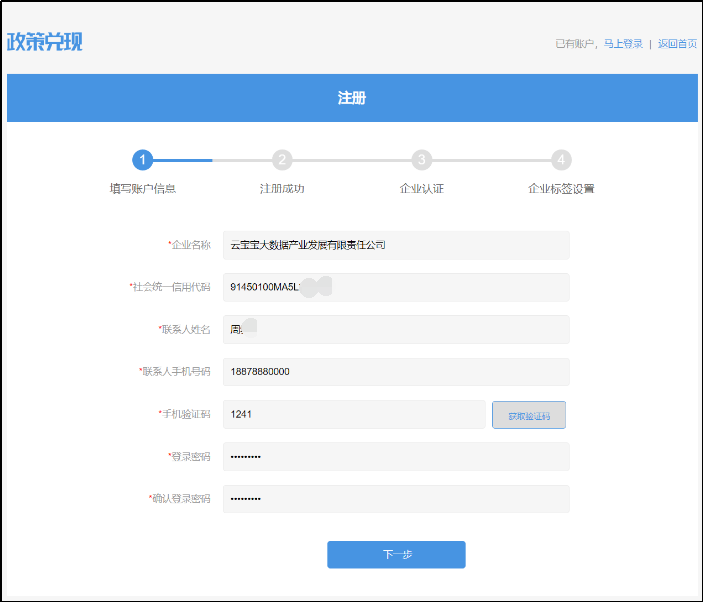The width and height of the screenshot is (703, 602).
Task: Focus the 企业名称 input field
Action: coord(396,245)
